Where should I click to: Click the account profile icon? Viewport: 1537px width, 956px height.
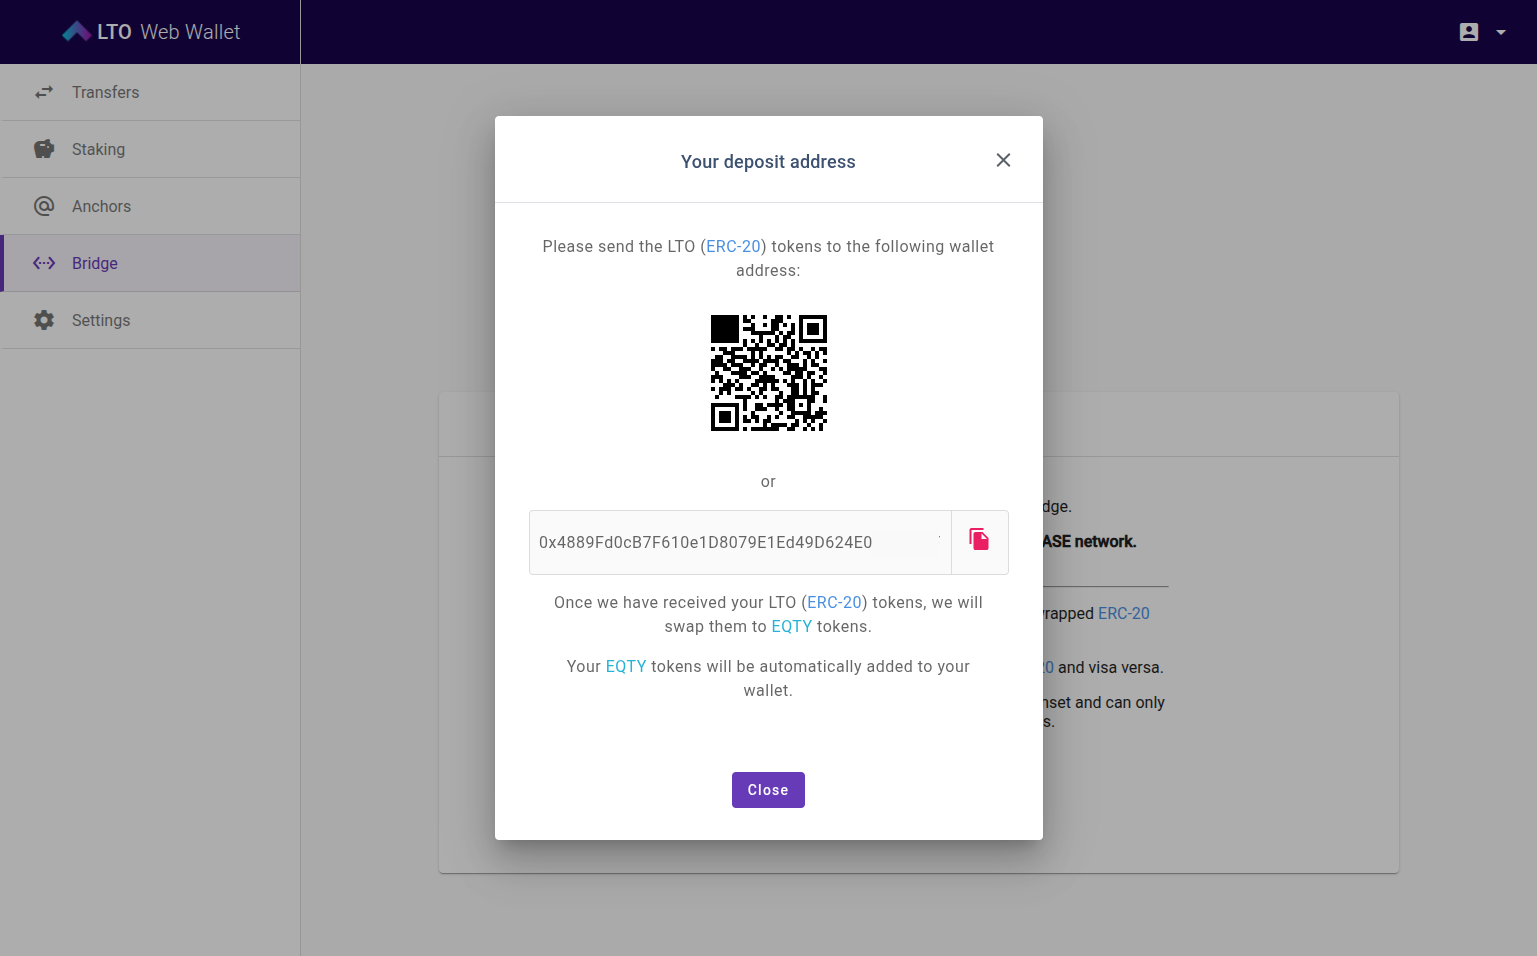pos(1468,32)
